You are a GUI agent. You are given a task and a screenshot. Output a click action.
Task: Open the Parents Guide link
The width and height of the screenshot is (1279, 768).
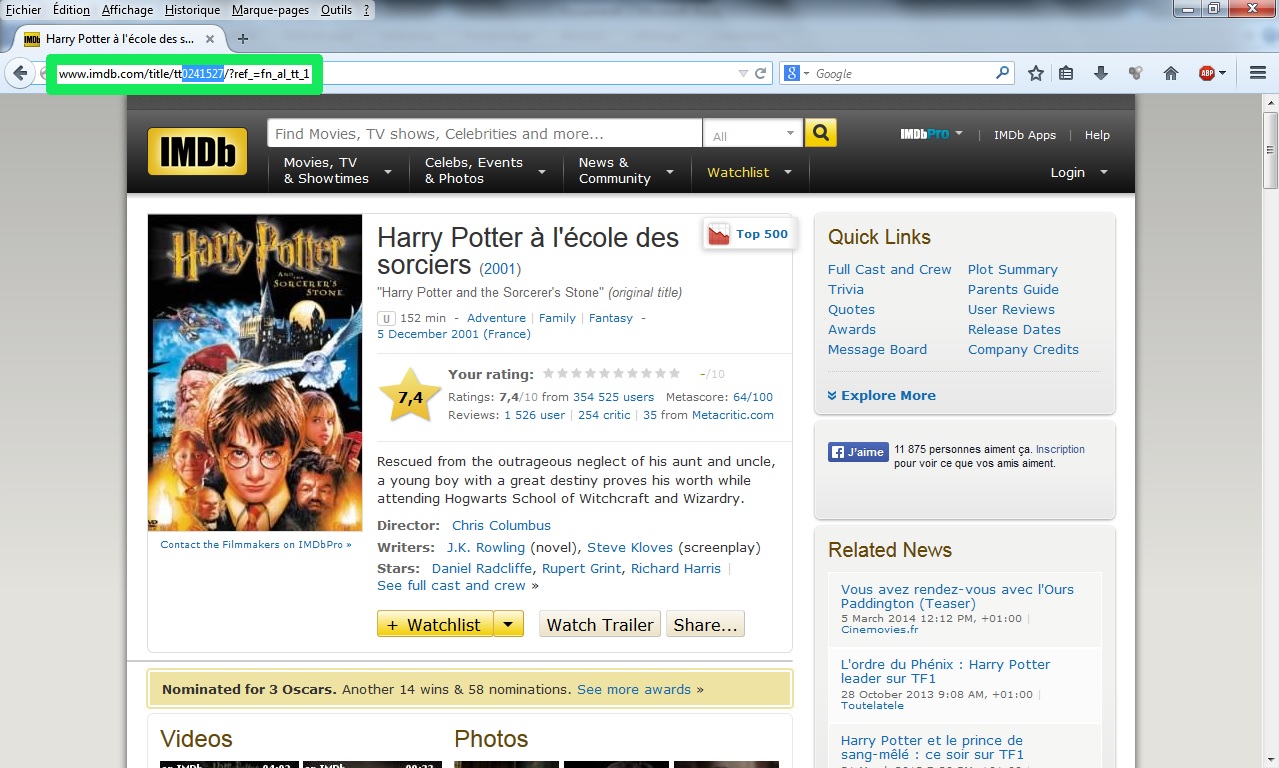1013,289
